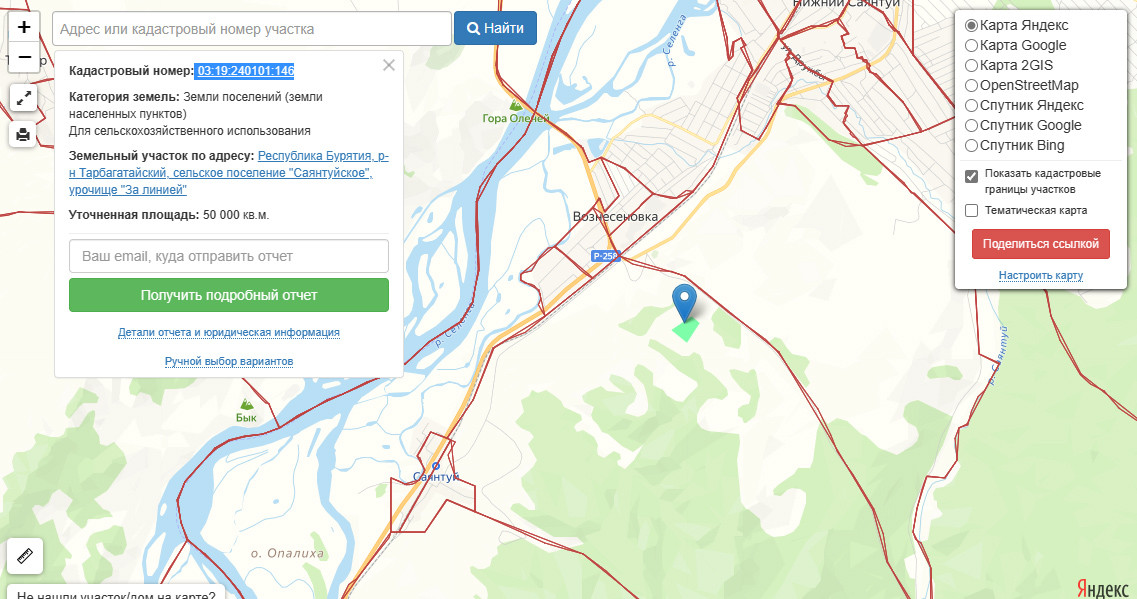Click the Саянтуй settlement label
This screenshot has height=599, width=1137.
(x=436, y=476)
